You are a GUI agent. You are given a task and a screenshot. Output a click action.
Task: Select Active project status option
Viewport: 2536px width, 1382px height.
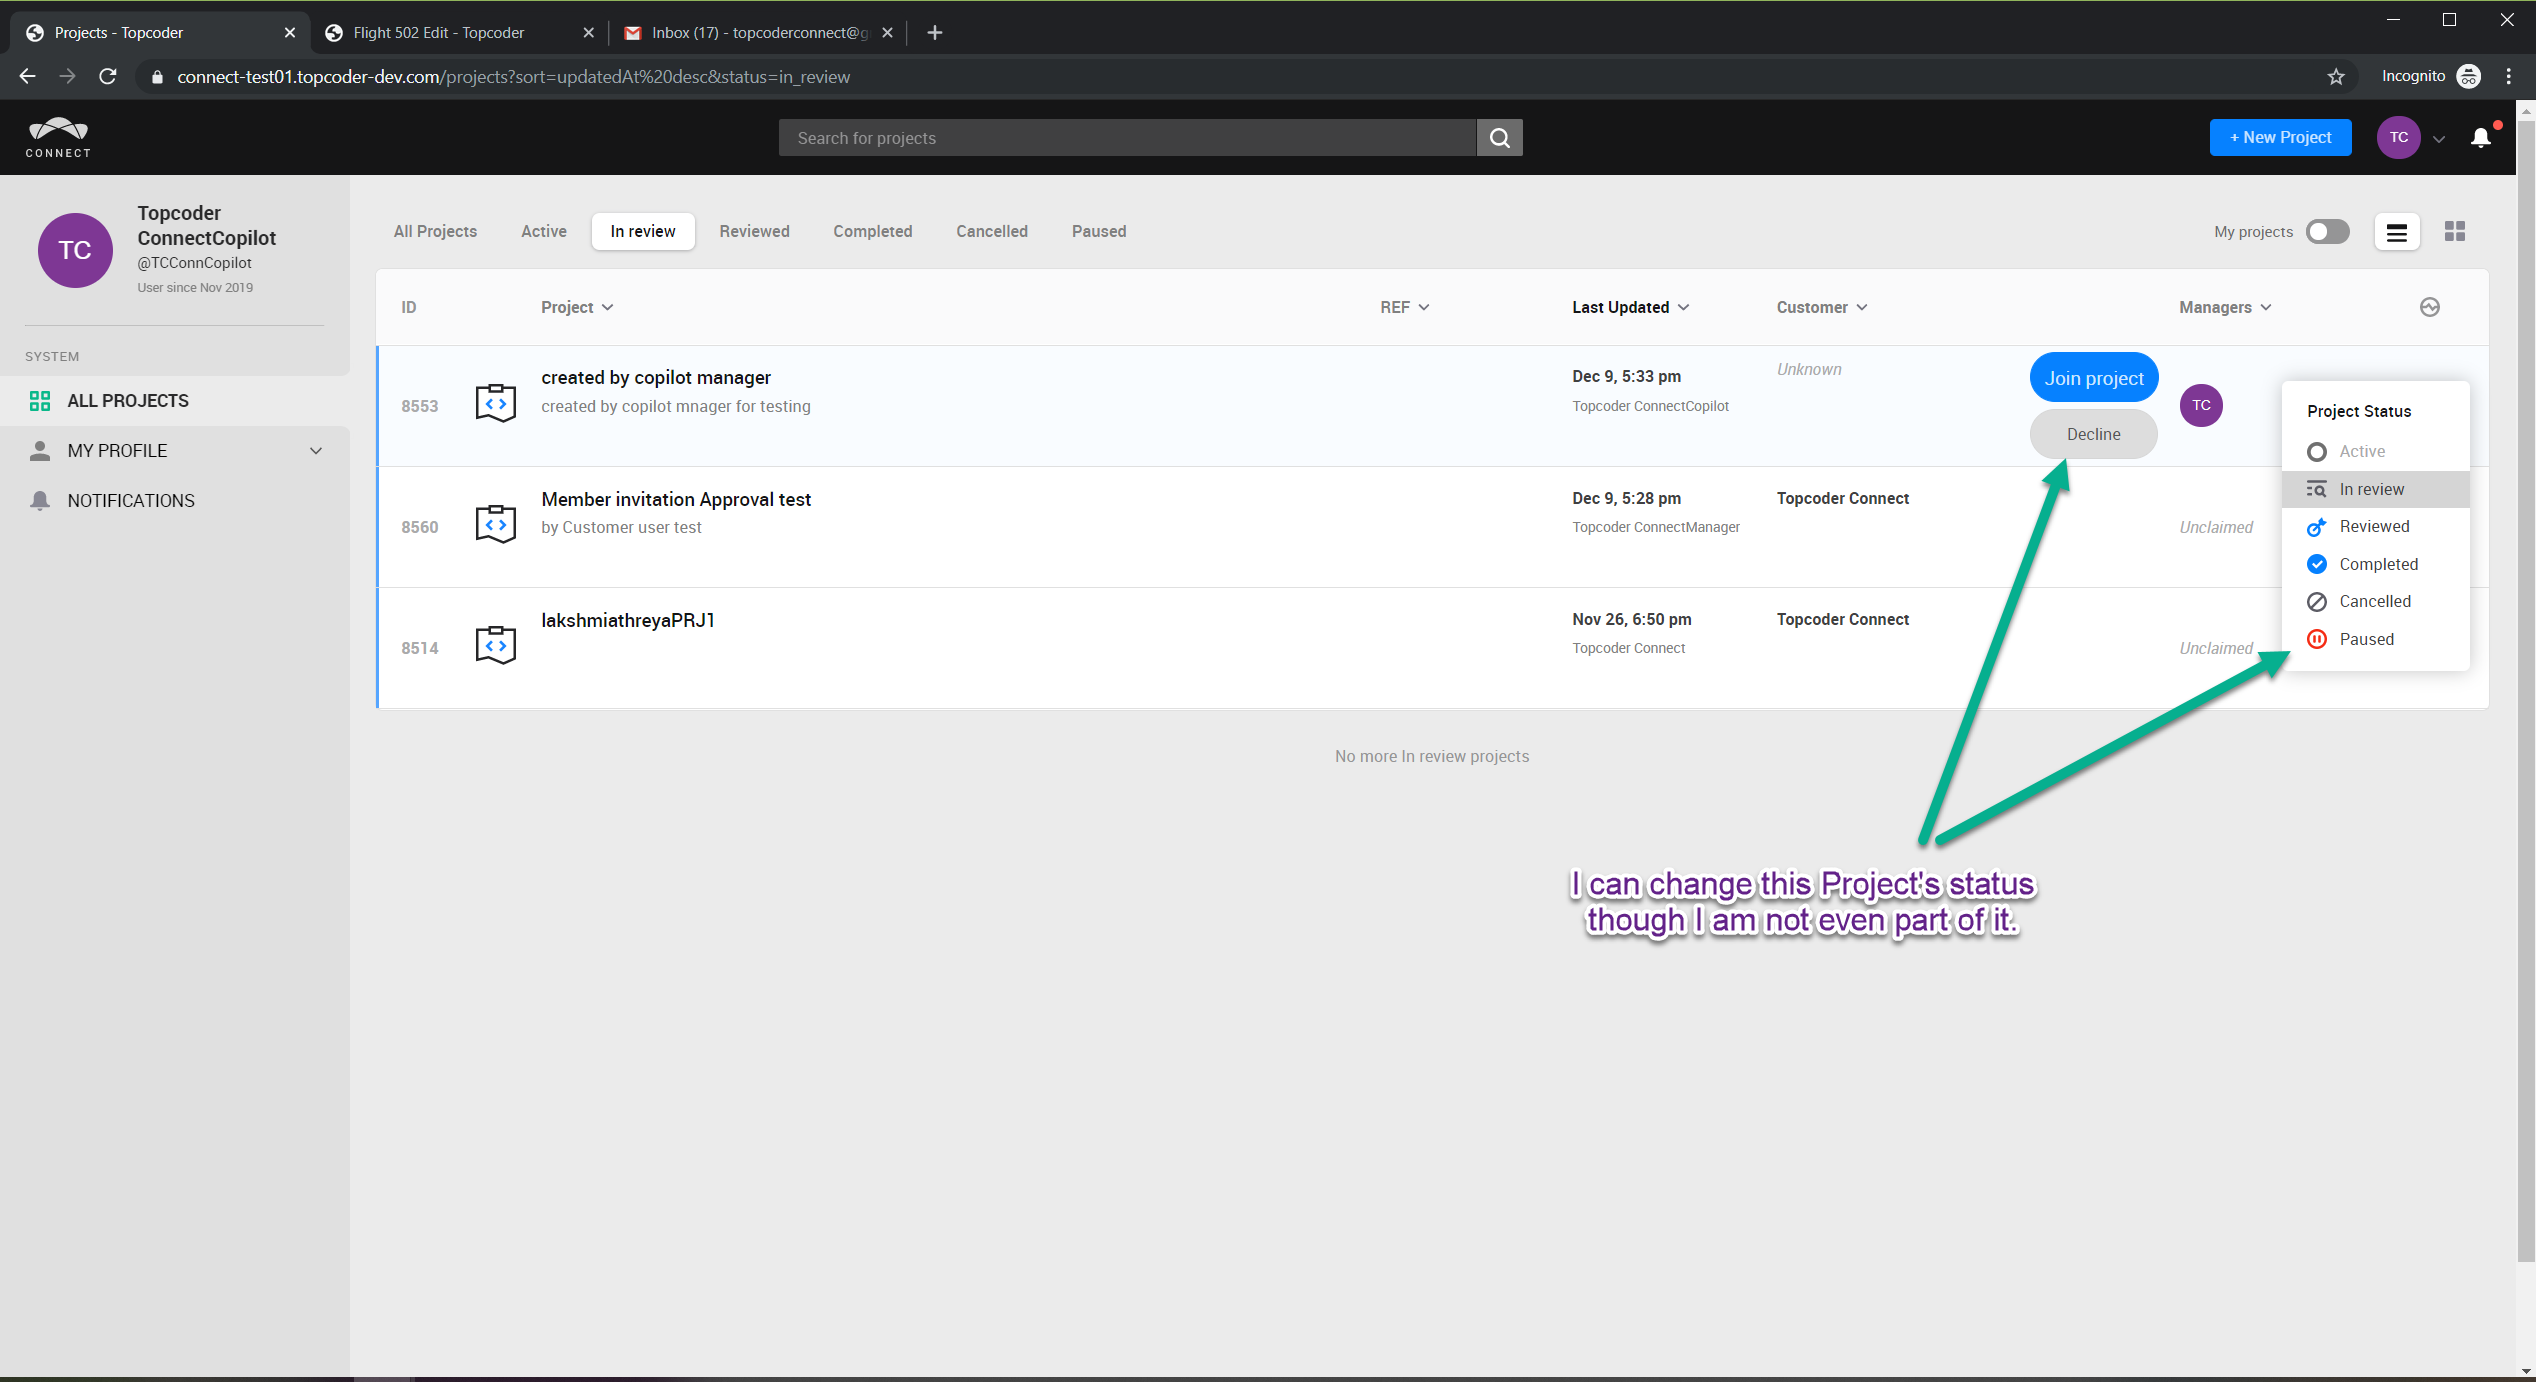2361,452
